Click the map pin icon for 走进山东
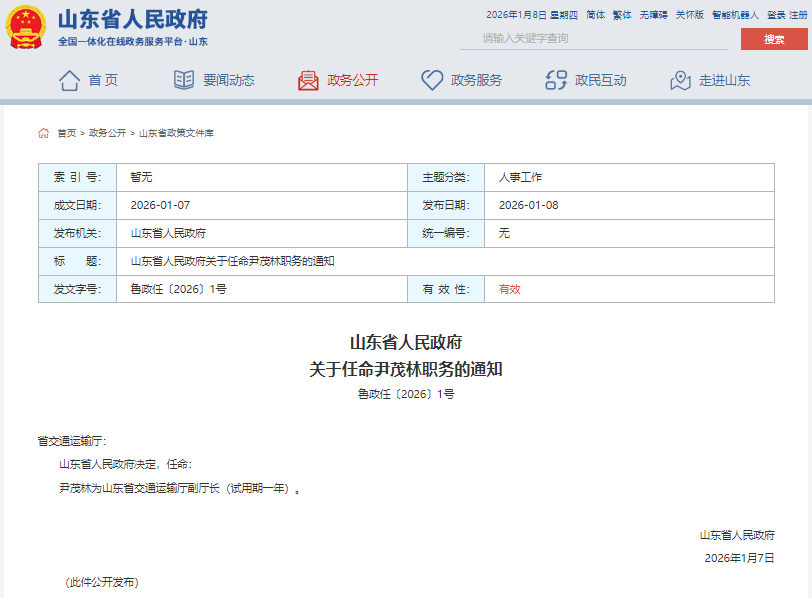The image size is (812, 598). click(x=680, y=80)
